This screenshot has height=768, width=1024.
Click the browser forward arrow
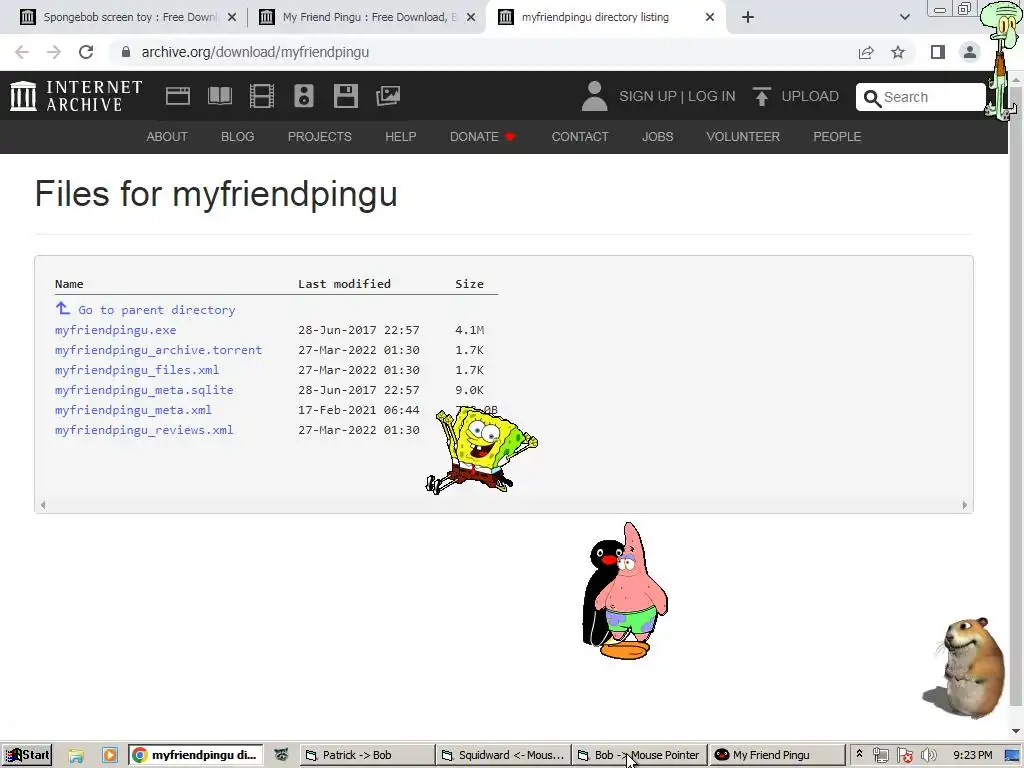click(x=54, y=52)
